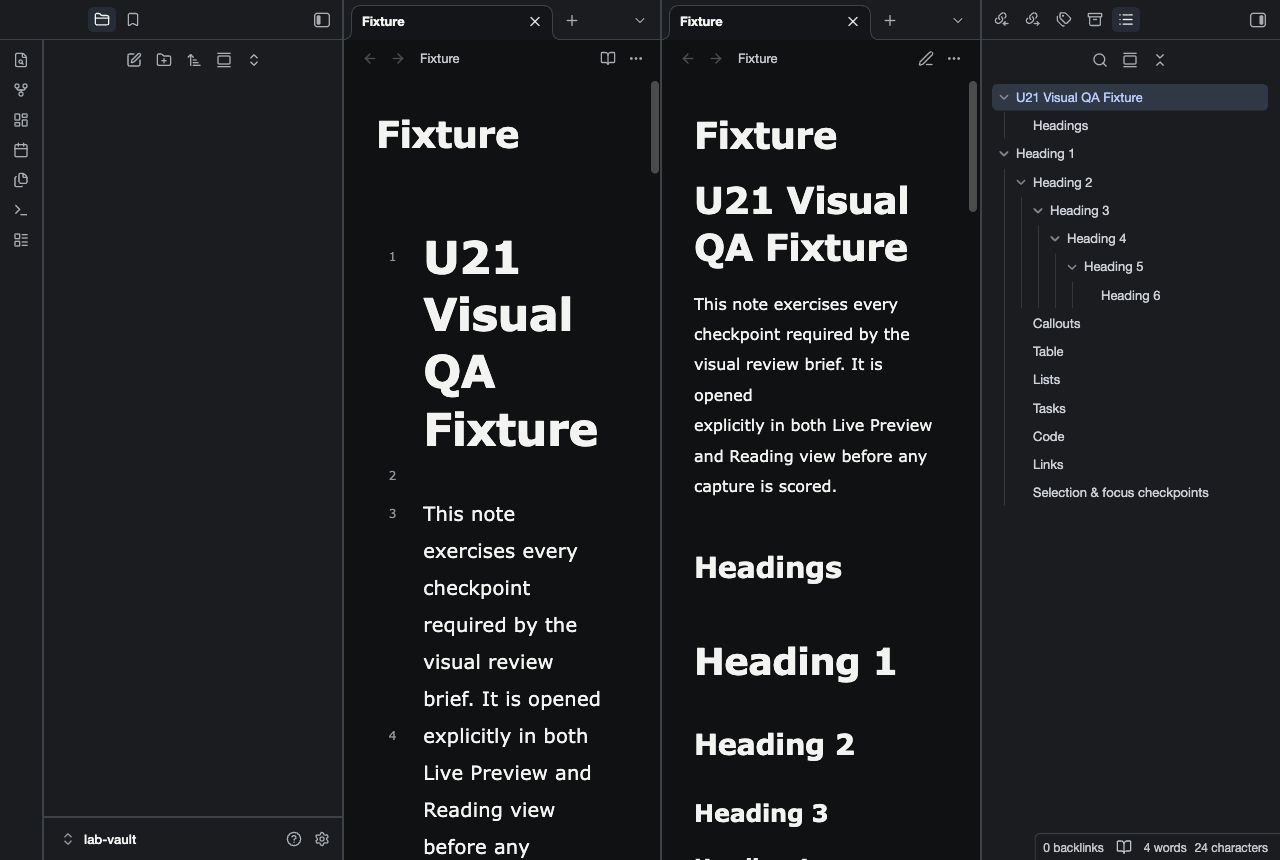
Task: Collapse the Heading 2 outline branch
Action: (x=1021, y=183)
